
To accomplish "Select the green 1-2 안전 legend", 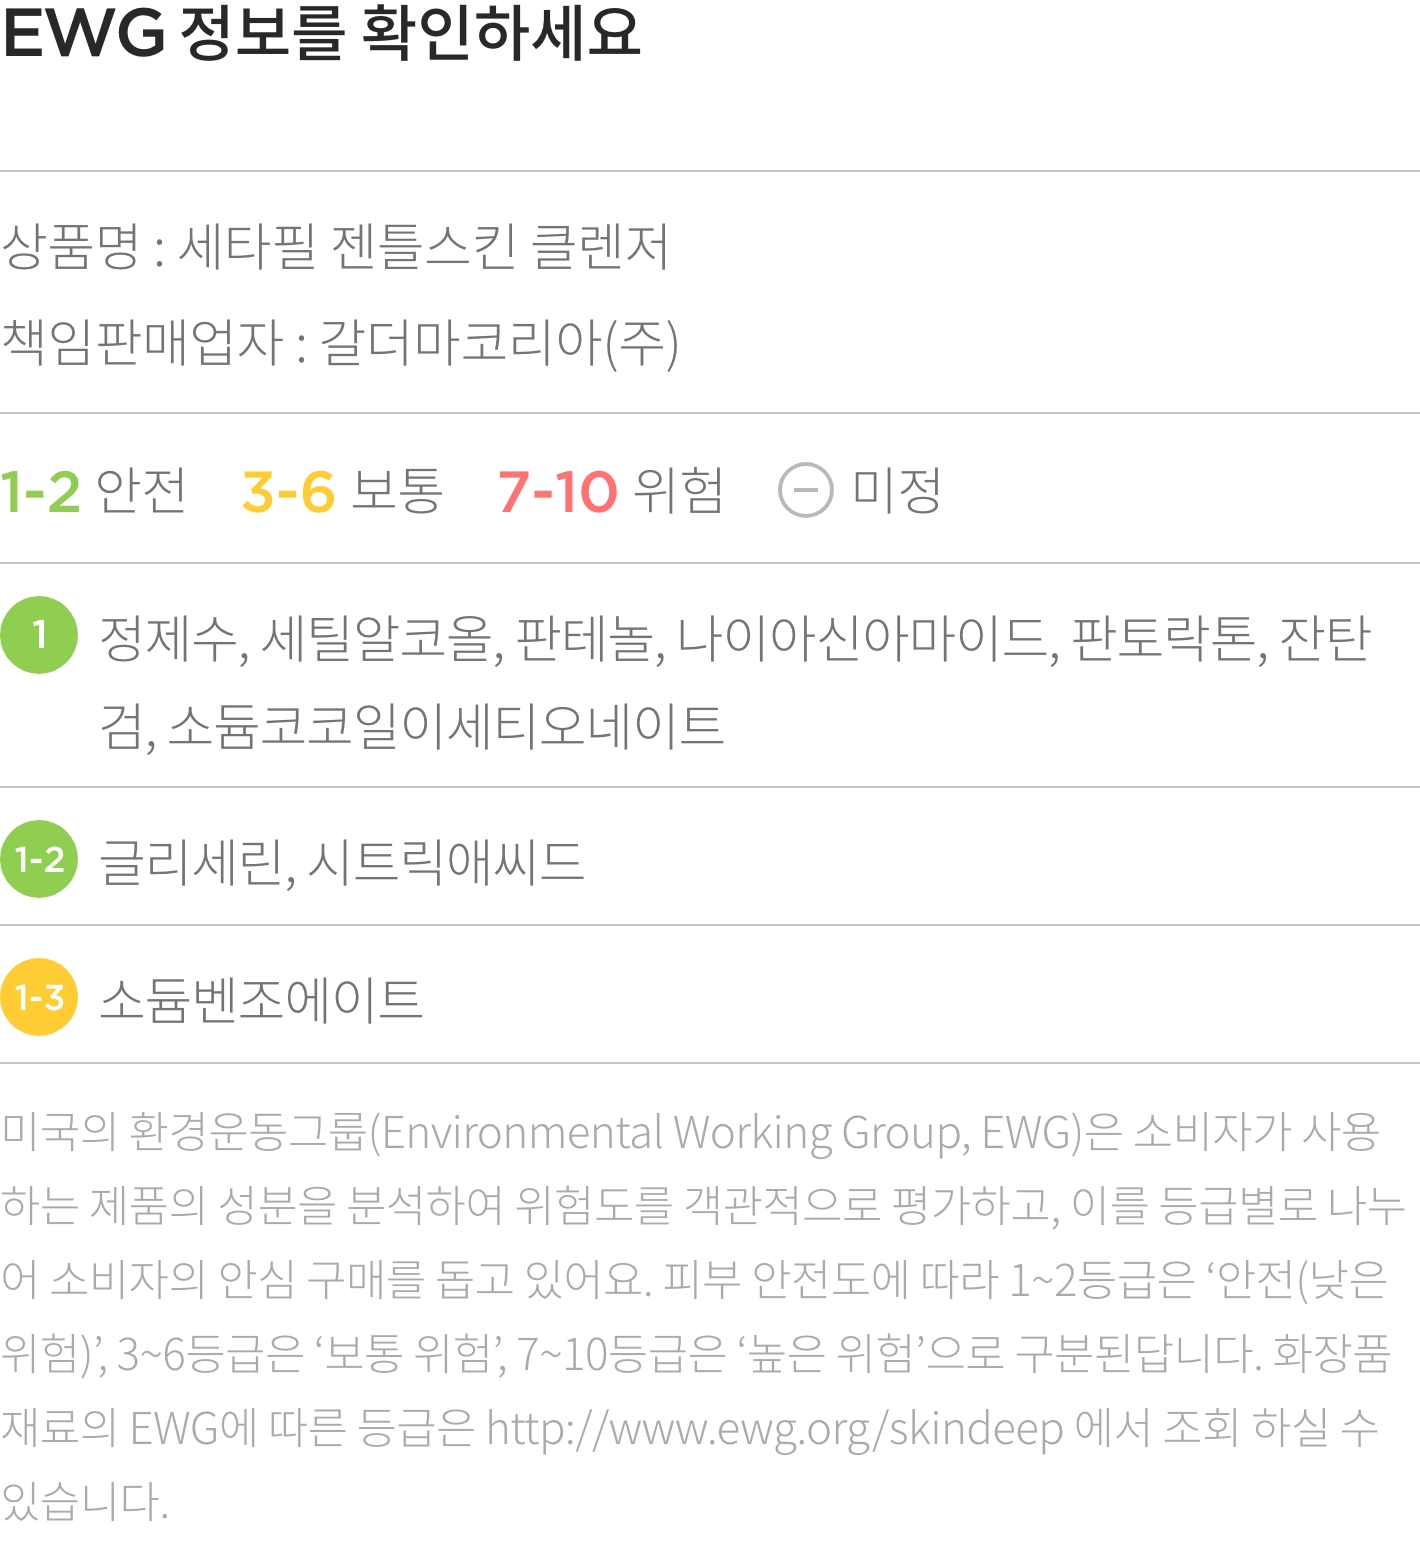I will pos(93,491).
